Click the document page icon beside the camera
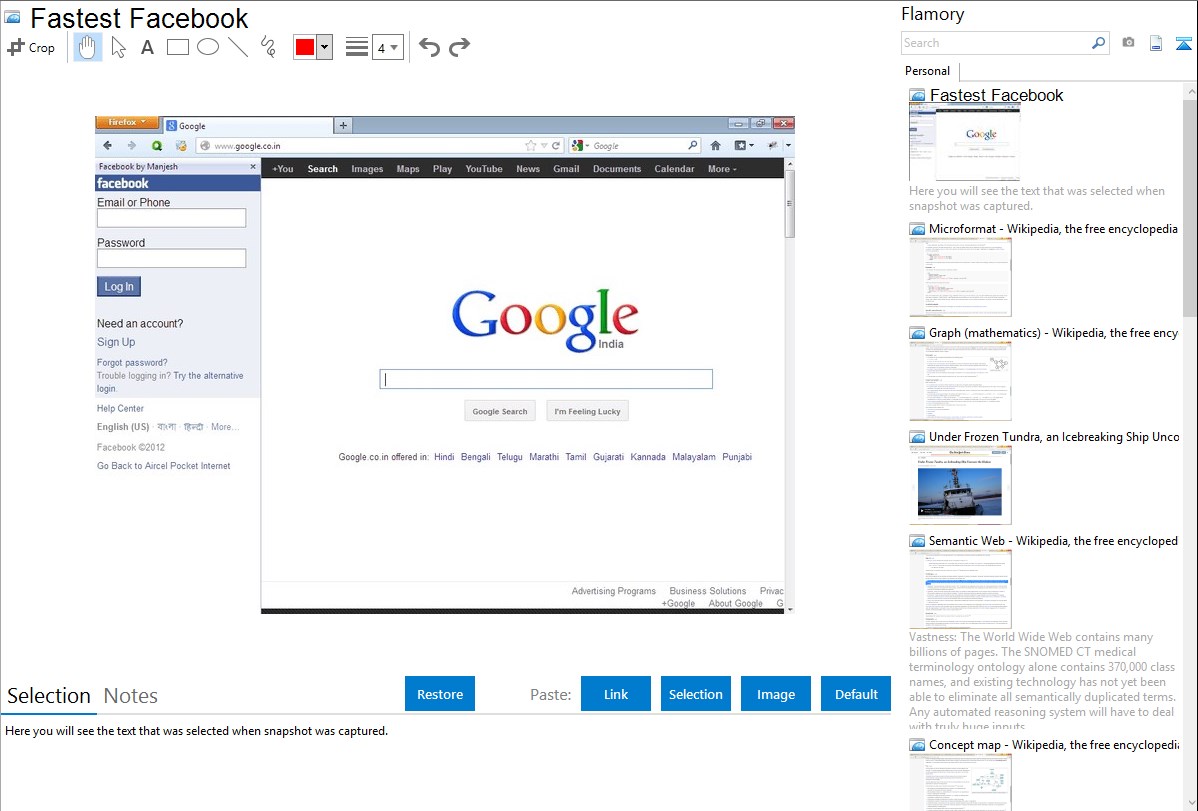 (x=1156, y=43)
